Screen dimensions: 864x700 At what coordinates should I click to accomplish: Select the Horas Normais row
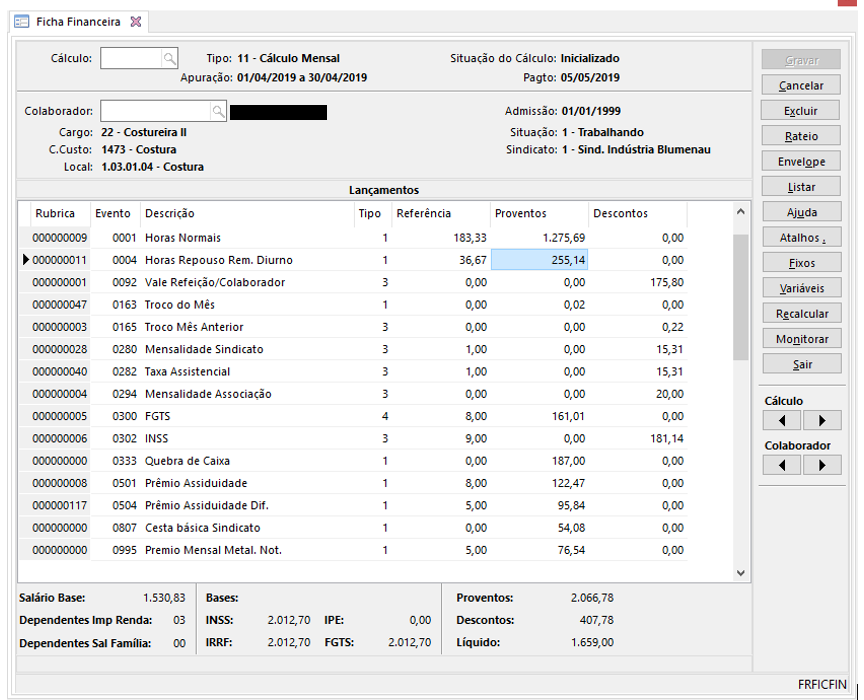(181, 238)
